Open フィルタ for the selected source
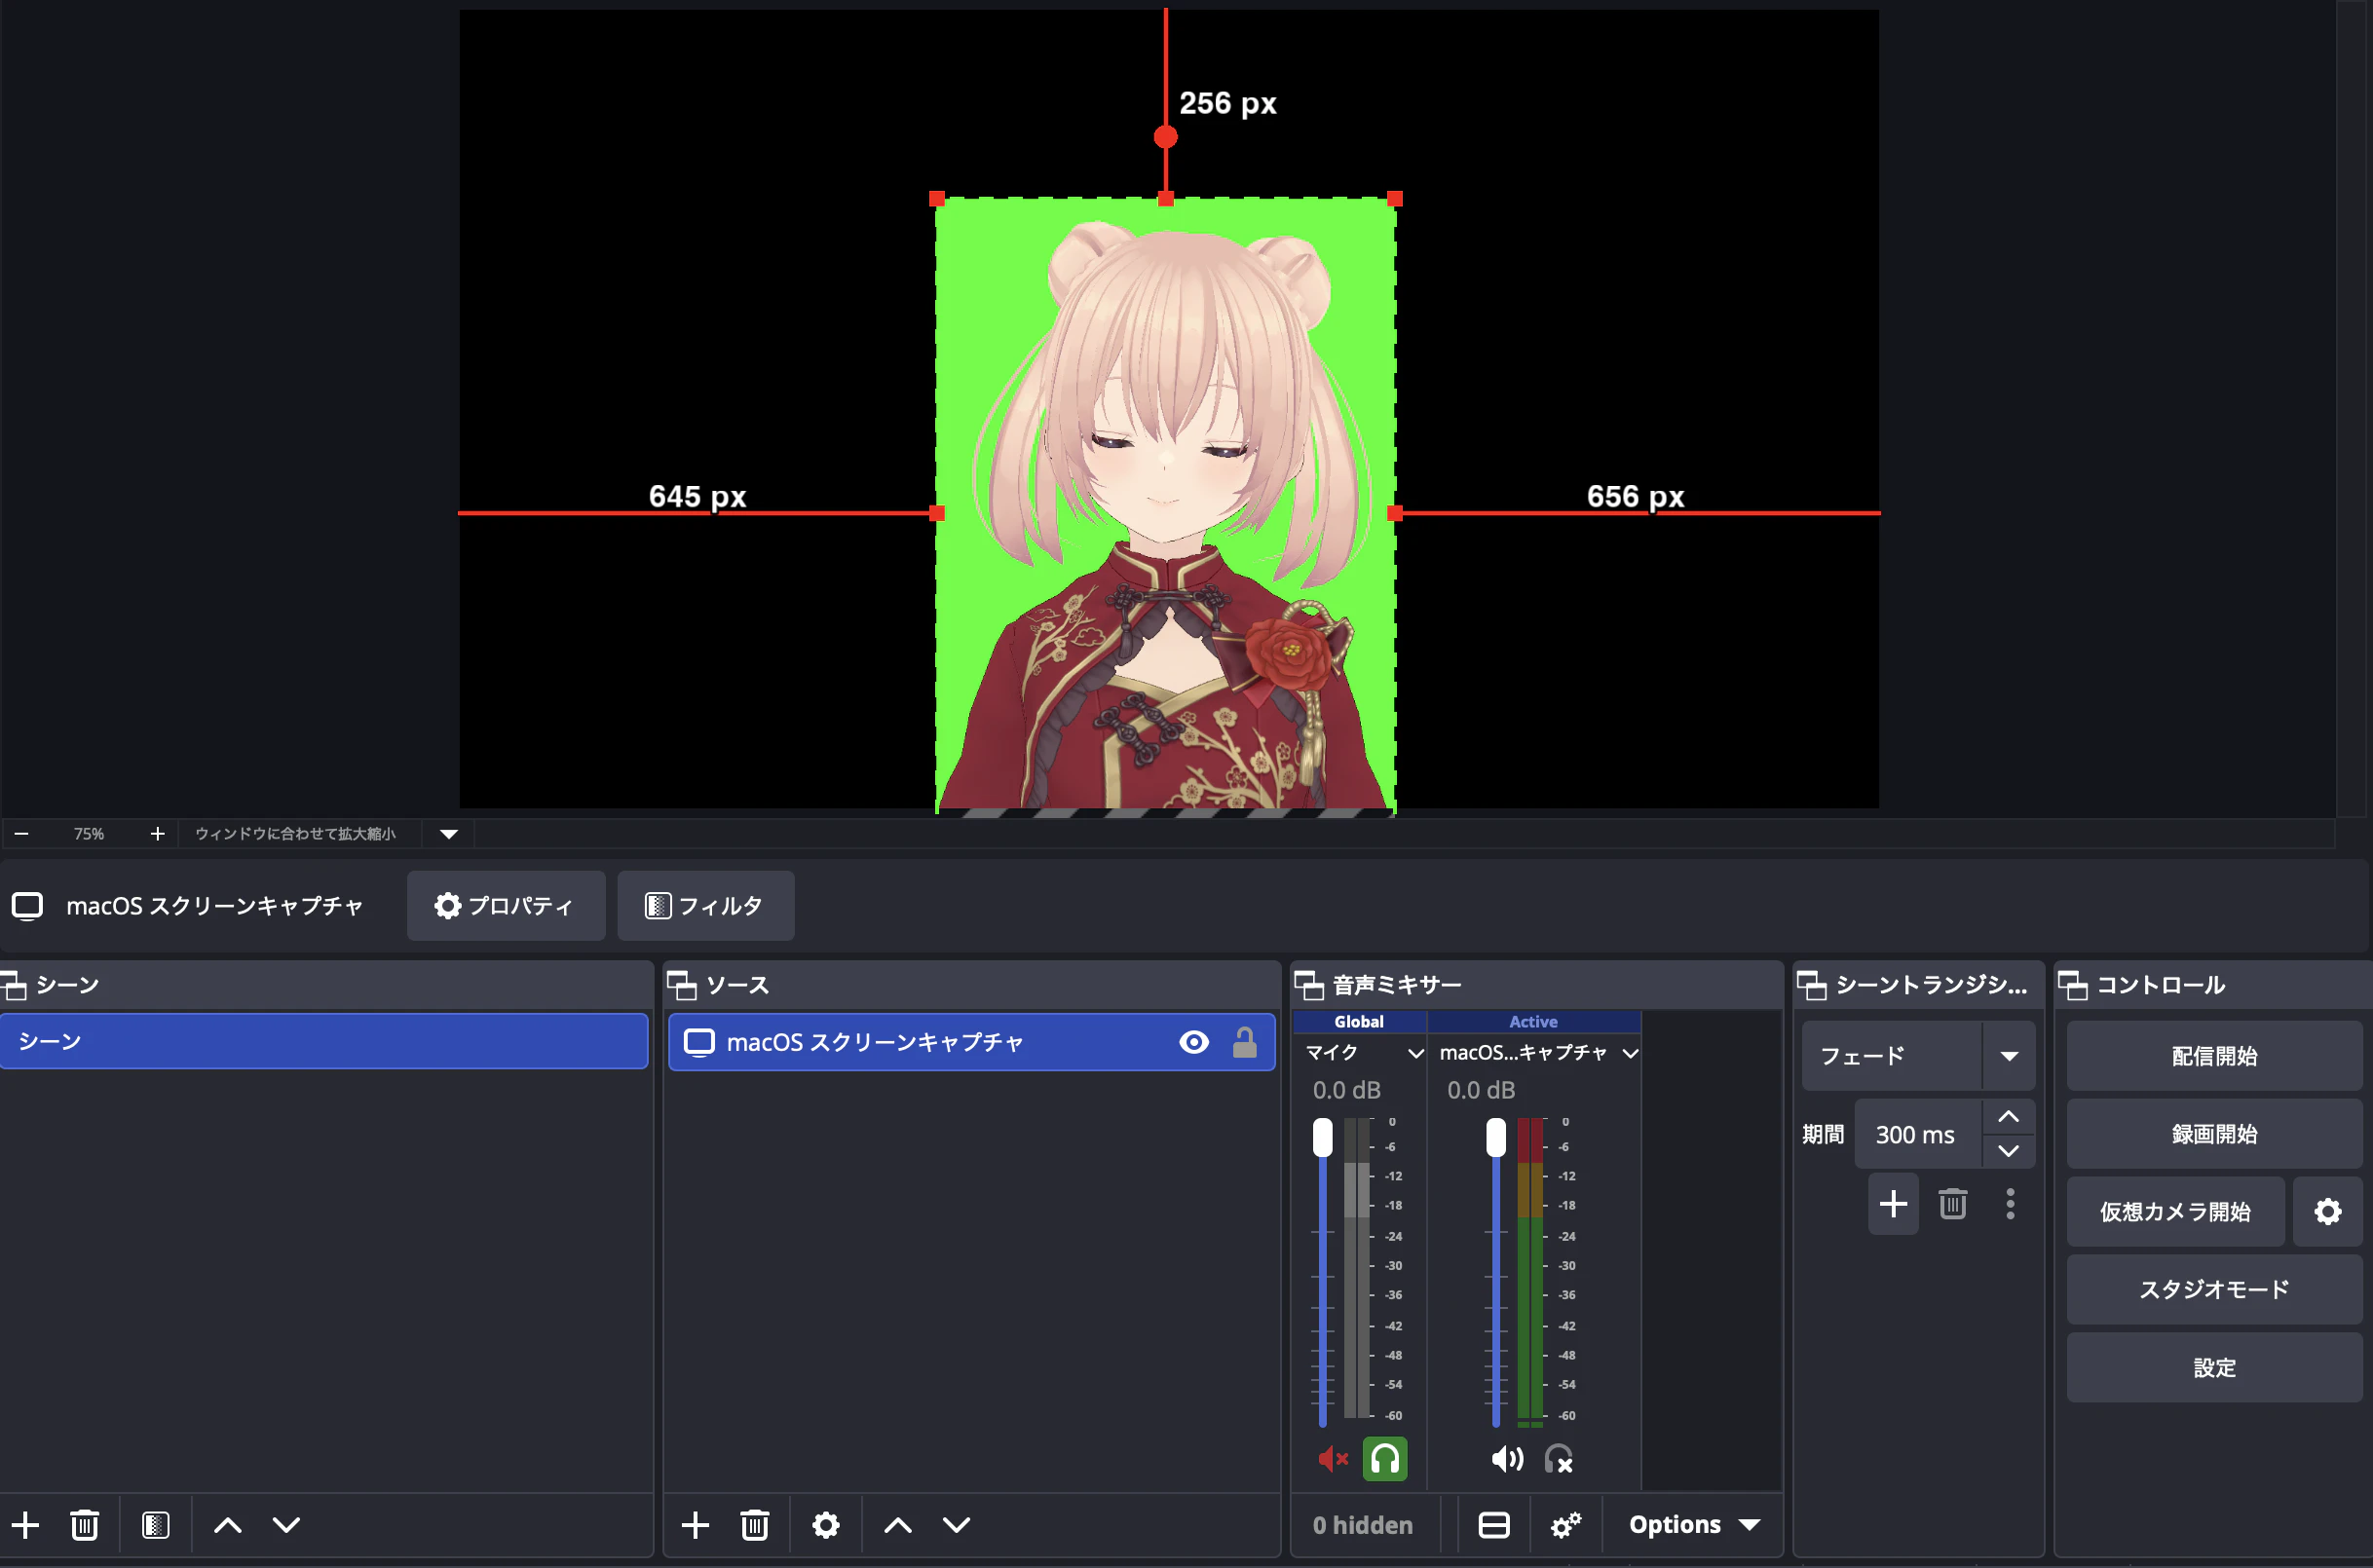Image resolution: width=2373 pixels, height=1568 pixels. (x=706, y=906)
